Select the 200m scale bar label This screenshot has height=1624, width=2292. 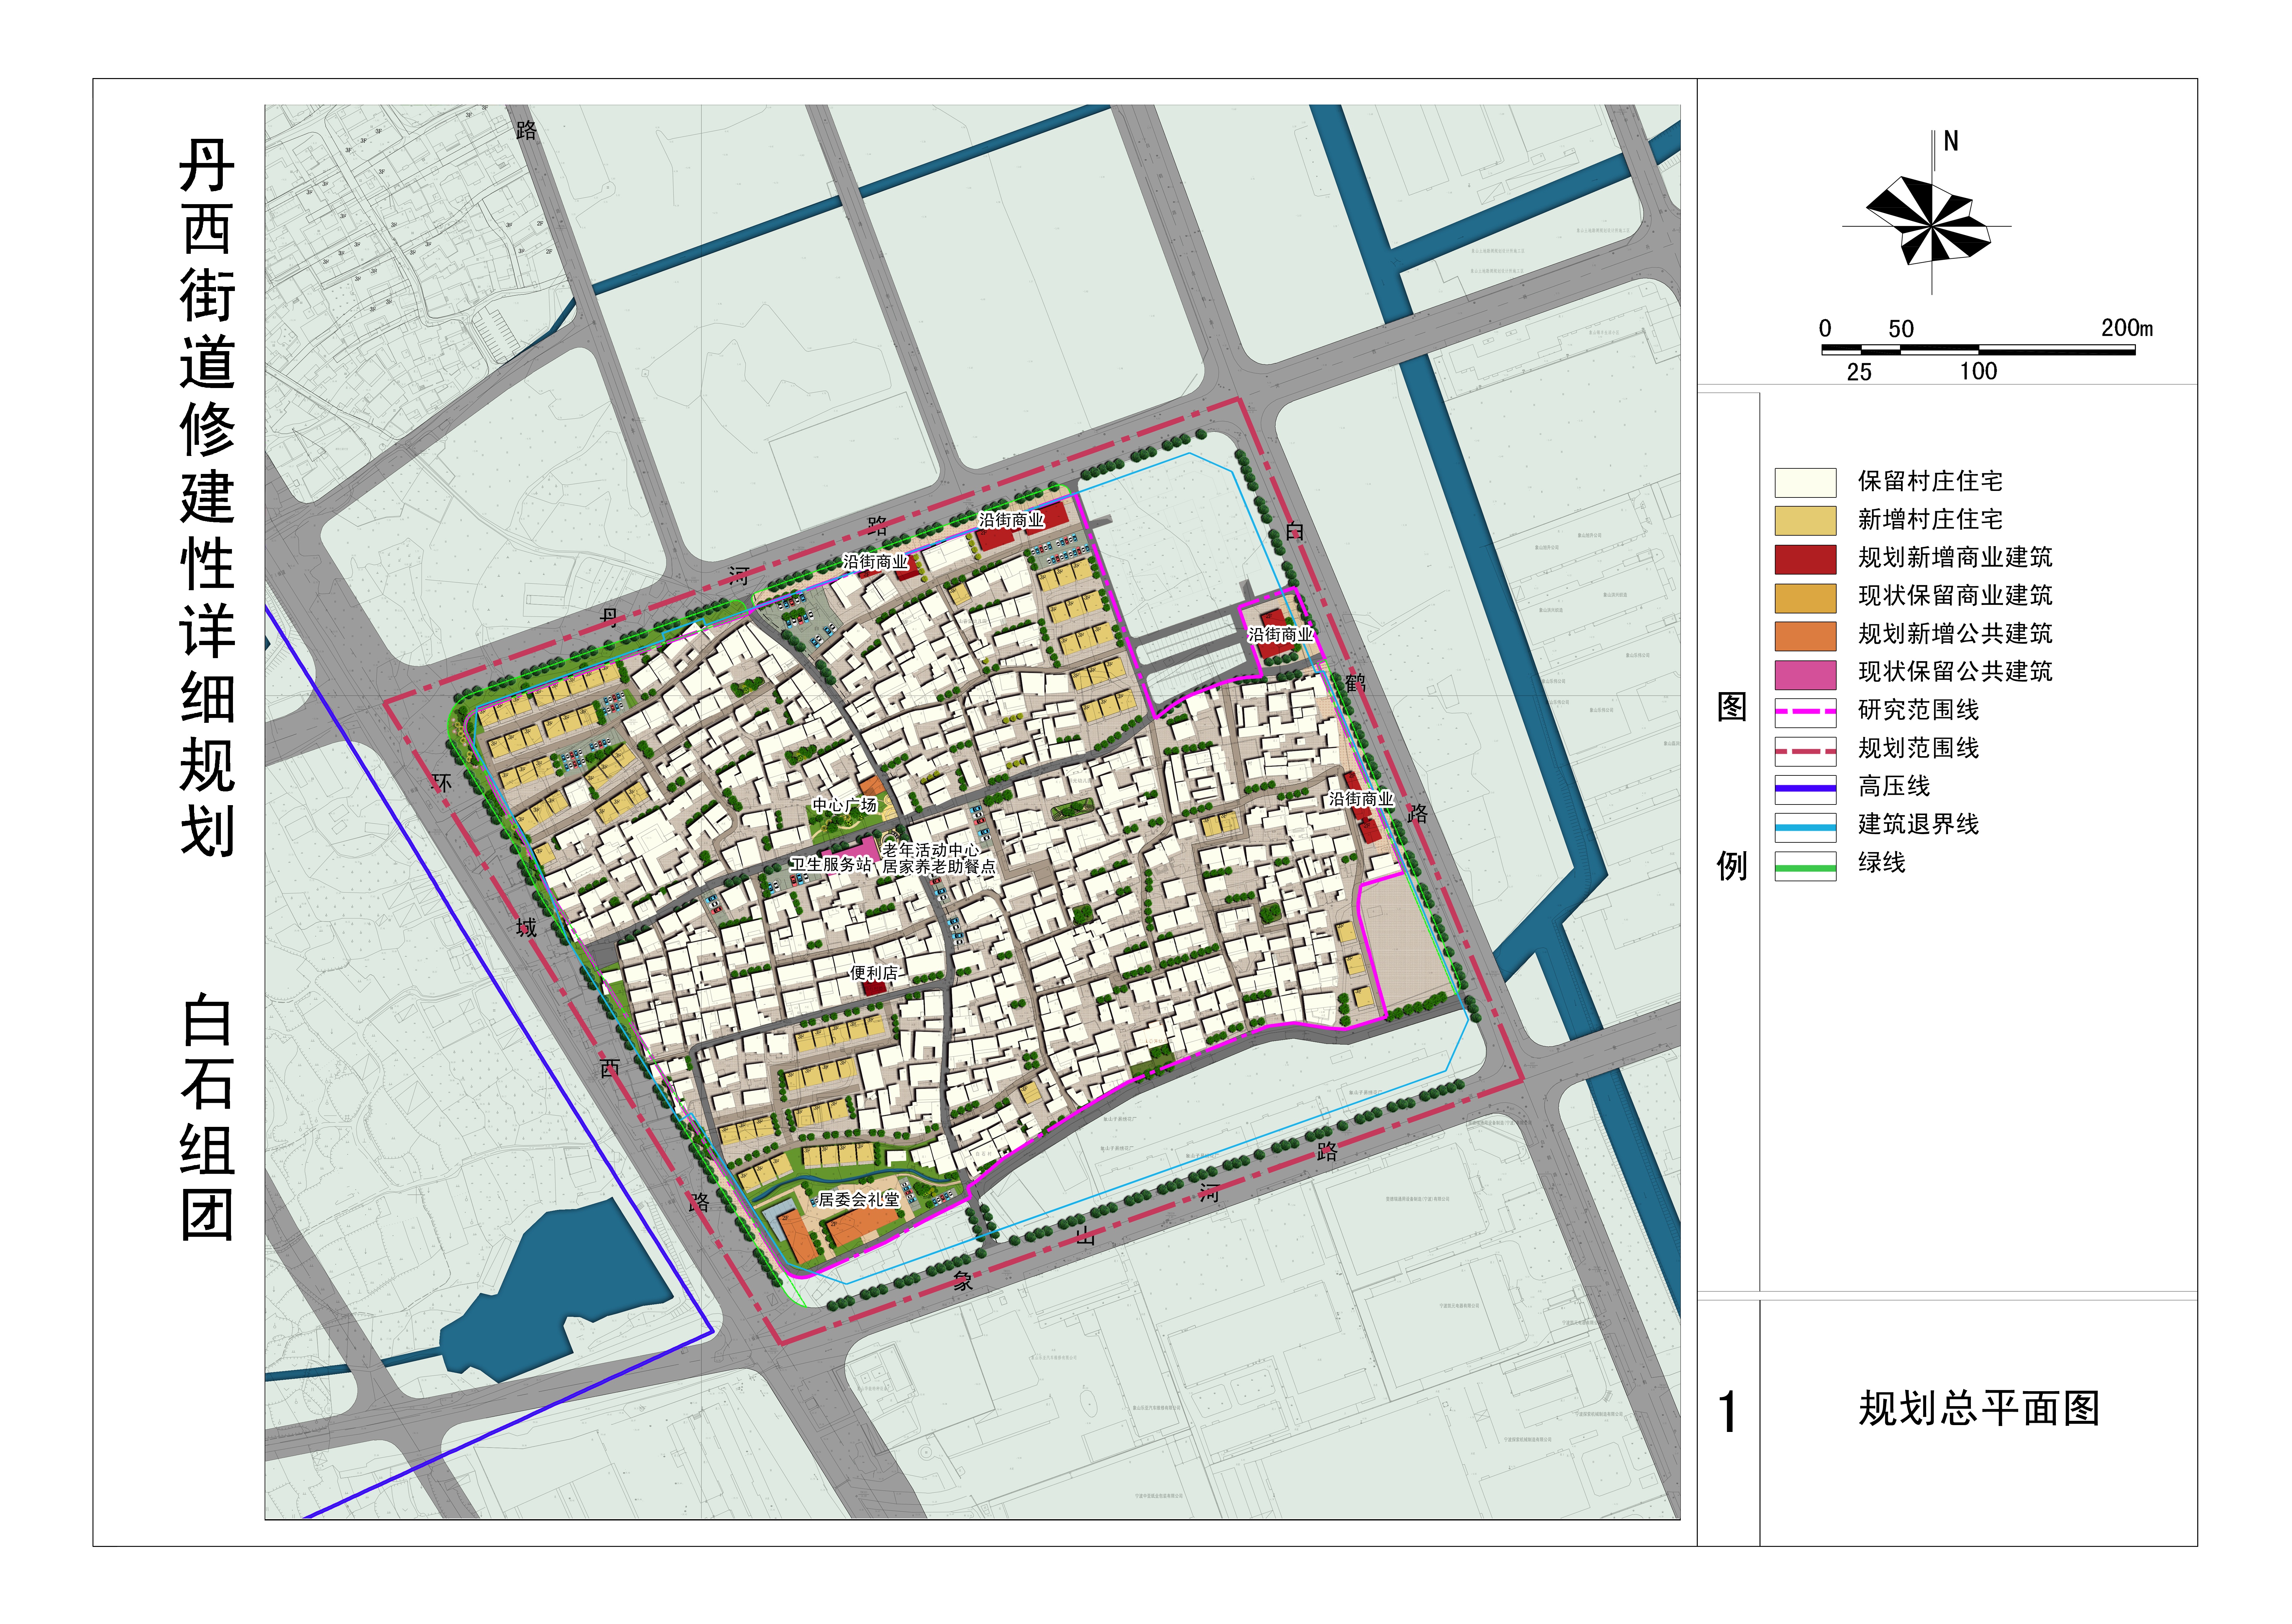pos(2127,328)
